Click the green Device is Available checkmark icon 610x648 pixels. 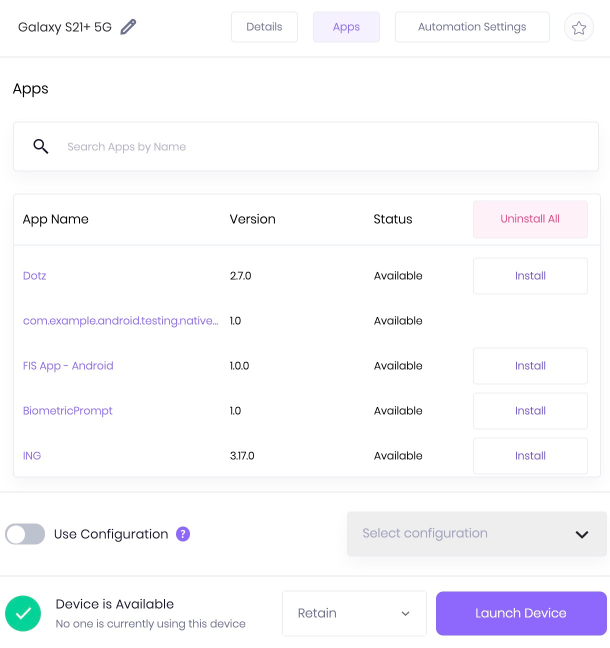click(x=23, y=613)
